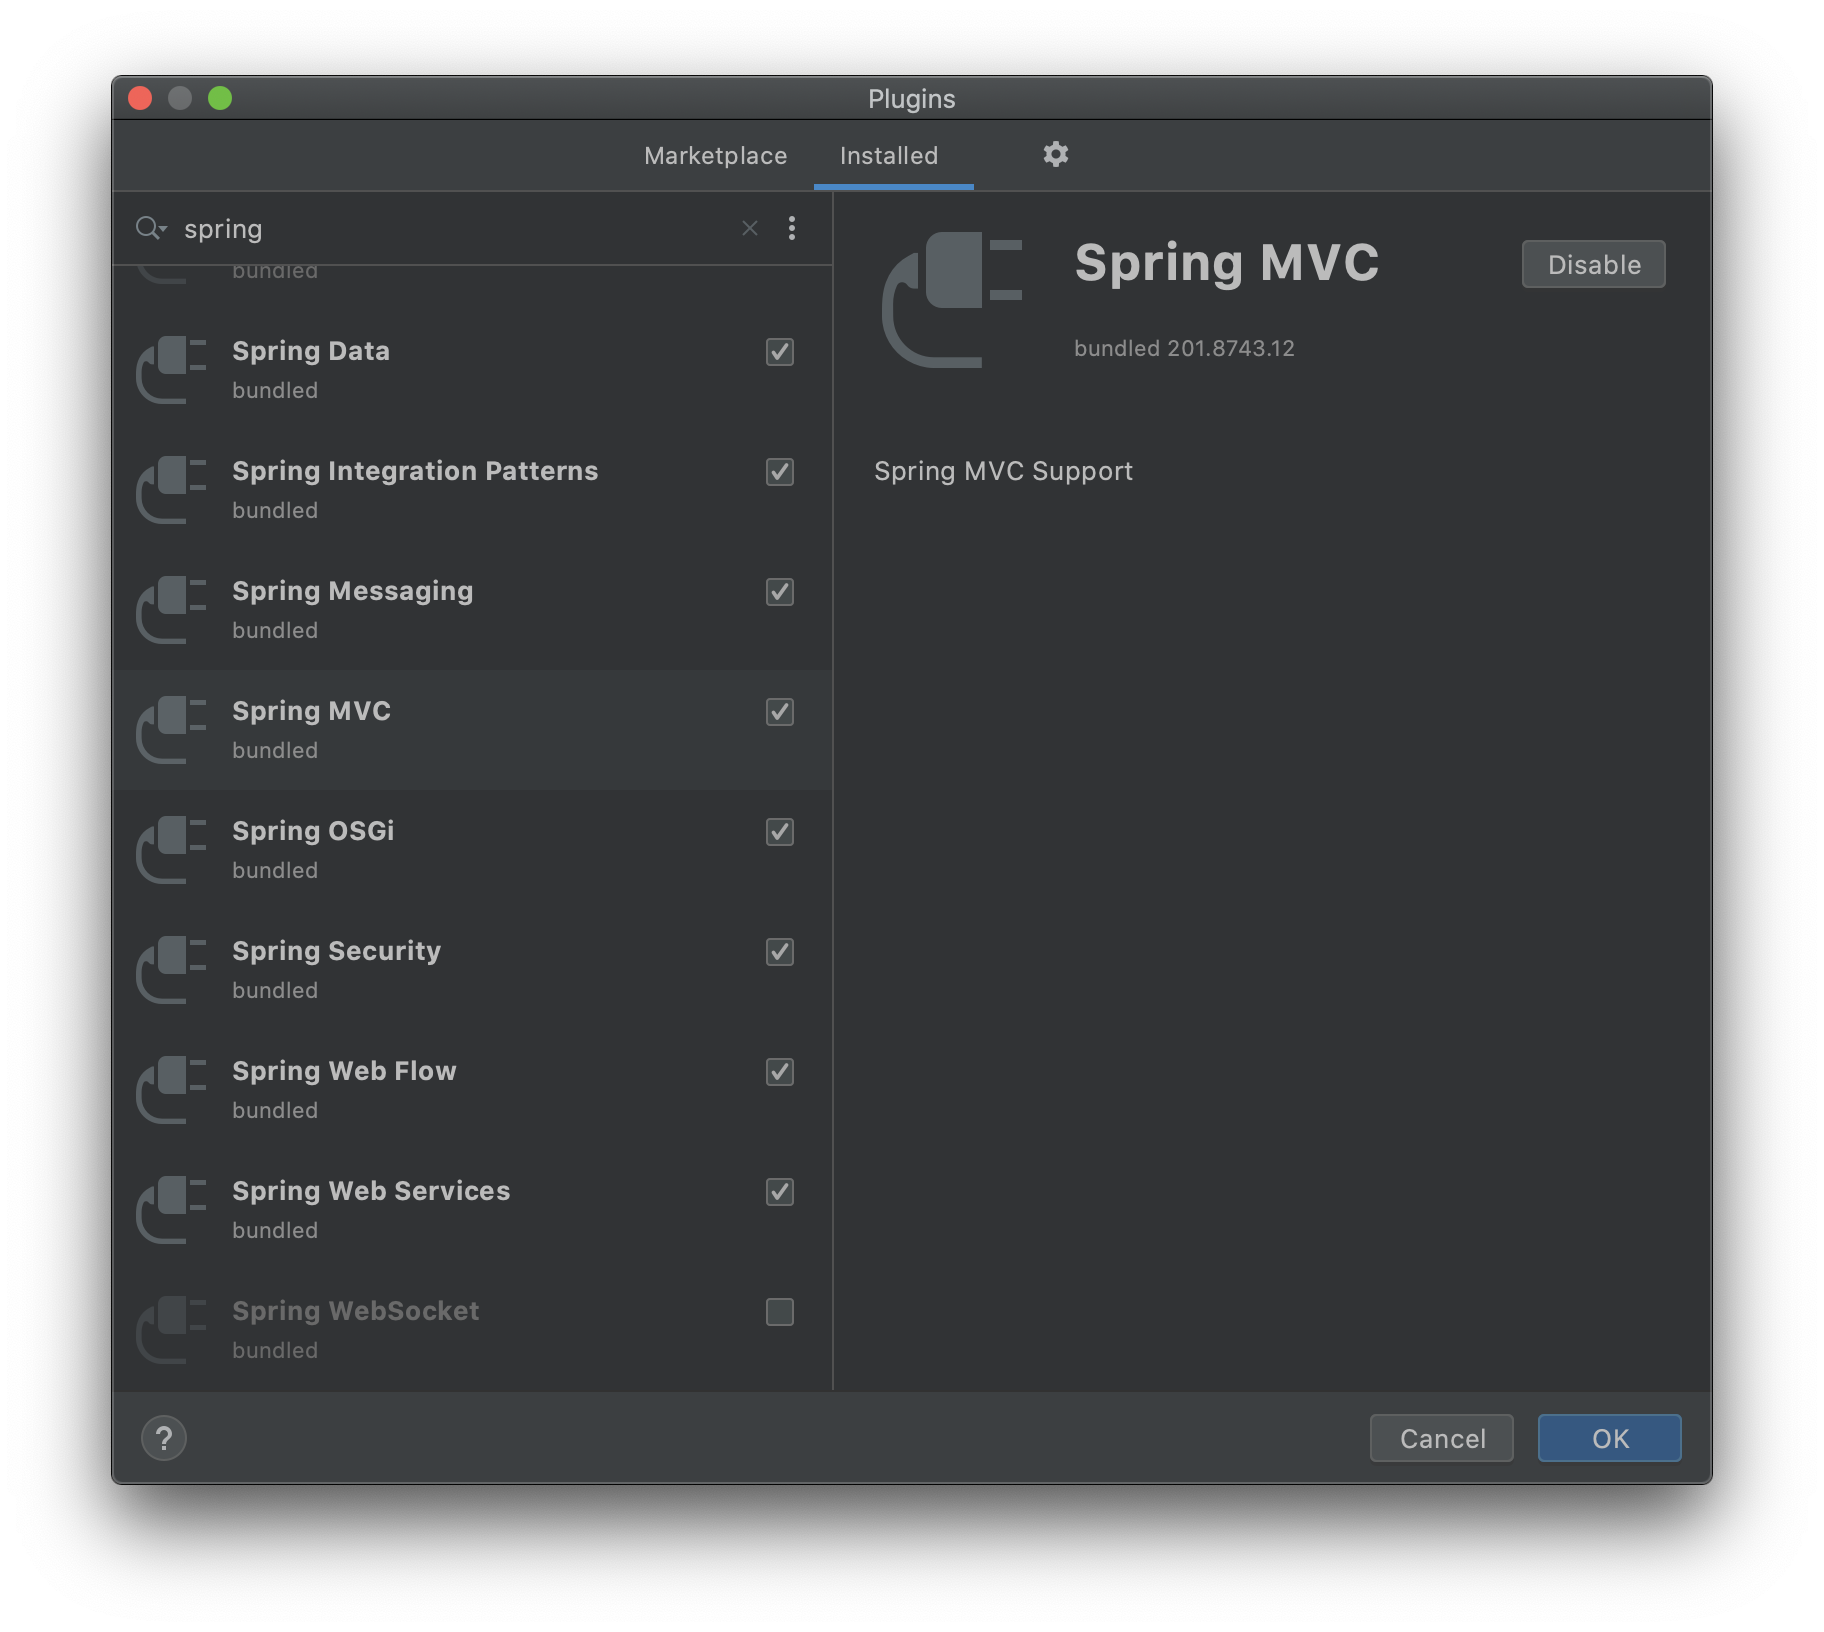Select the Spring Integration Patterns row
Screen dimensions: 1824x1632
pyautogui.click(x=473, y=490)
